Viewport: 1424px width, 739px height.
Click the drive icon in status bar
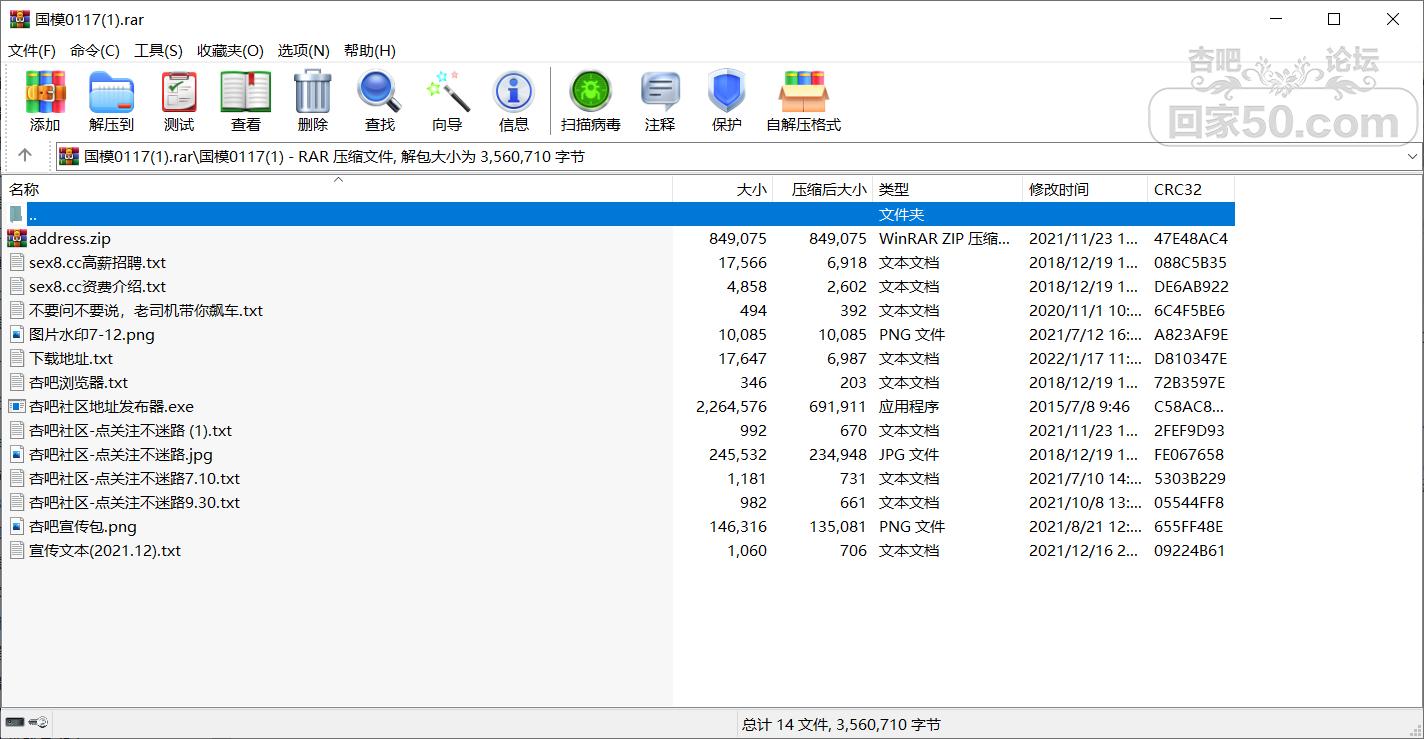15,722
